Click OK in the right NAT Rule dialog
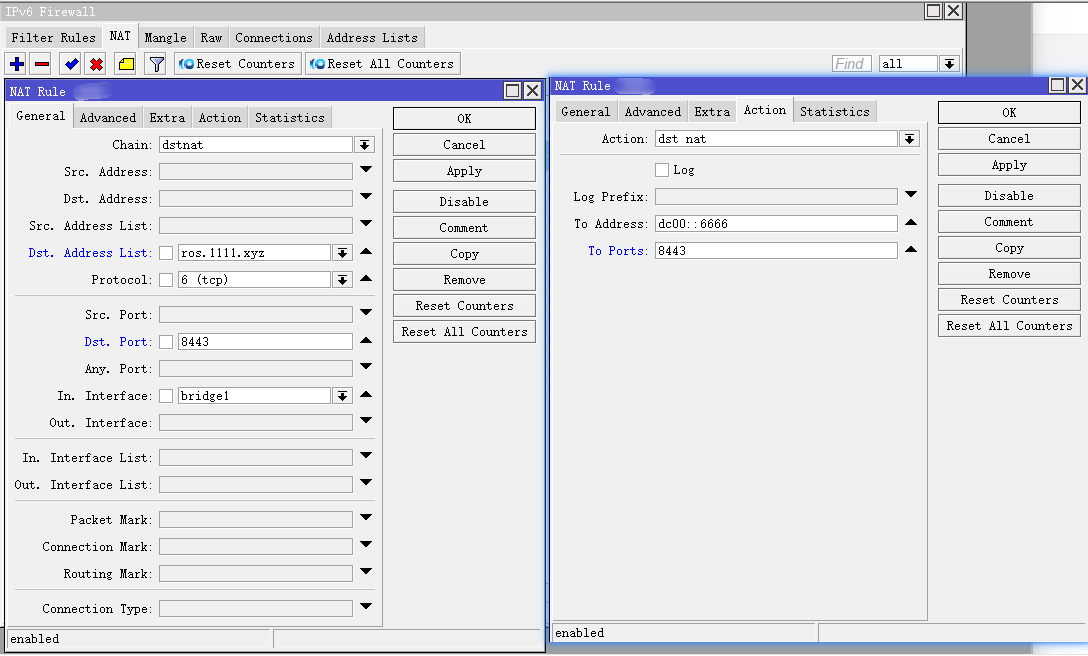 pyautogui.click(x=1008, y=113)
